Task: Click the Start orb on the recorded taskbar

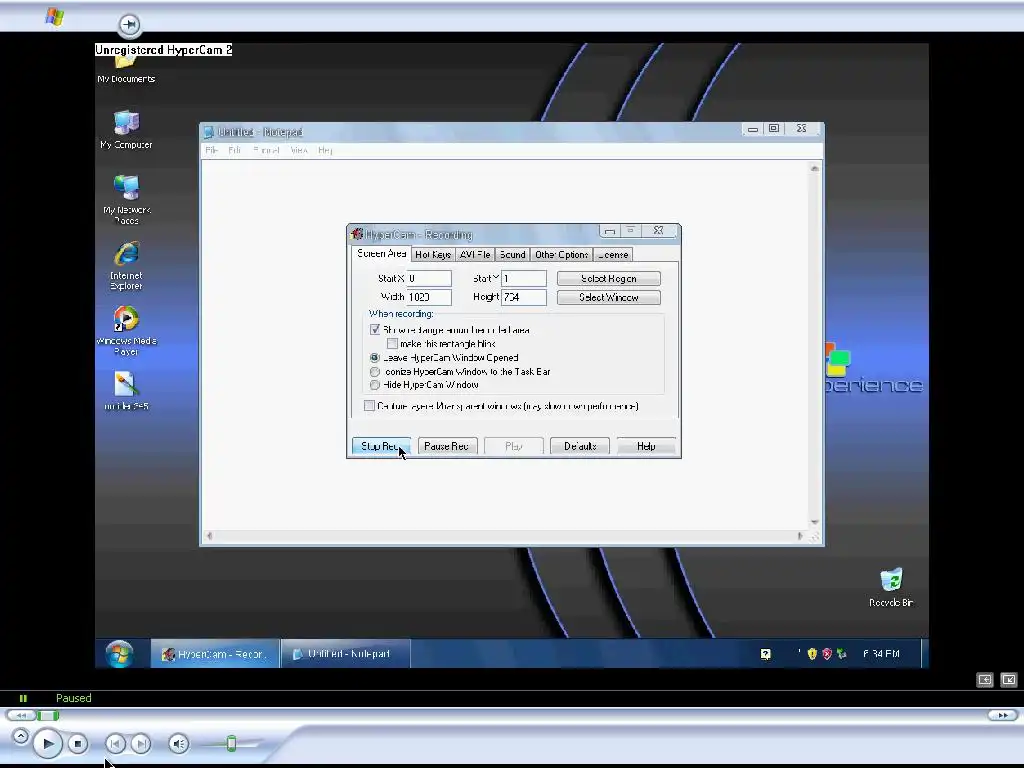Action: 120,654
